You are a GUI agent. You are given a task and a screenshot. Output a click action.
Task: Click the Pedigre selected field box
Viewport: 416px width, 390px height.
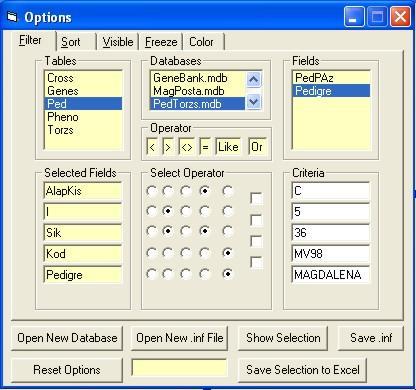83,275
